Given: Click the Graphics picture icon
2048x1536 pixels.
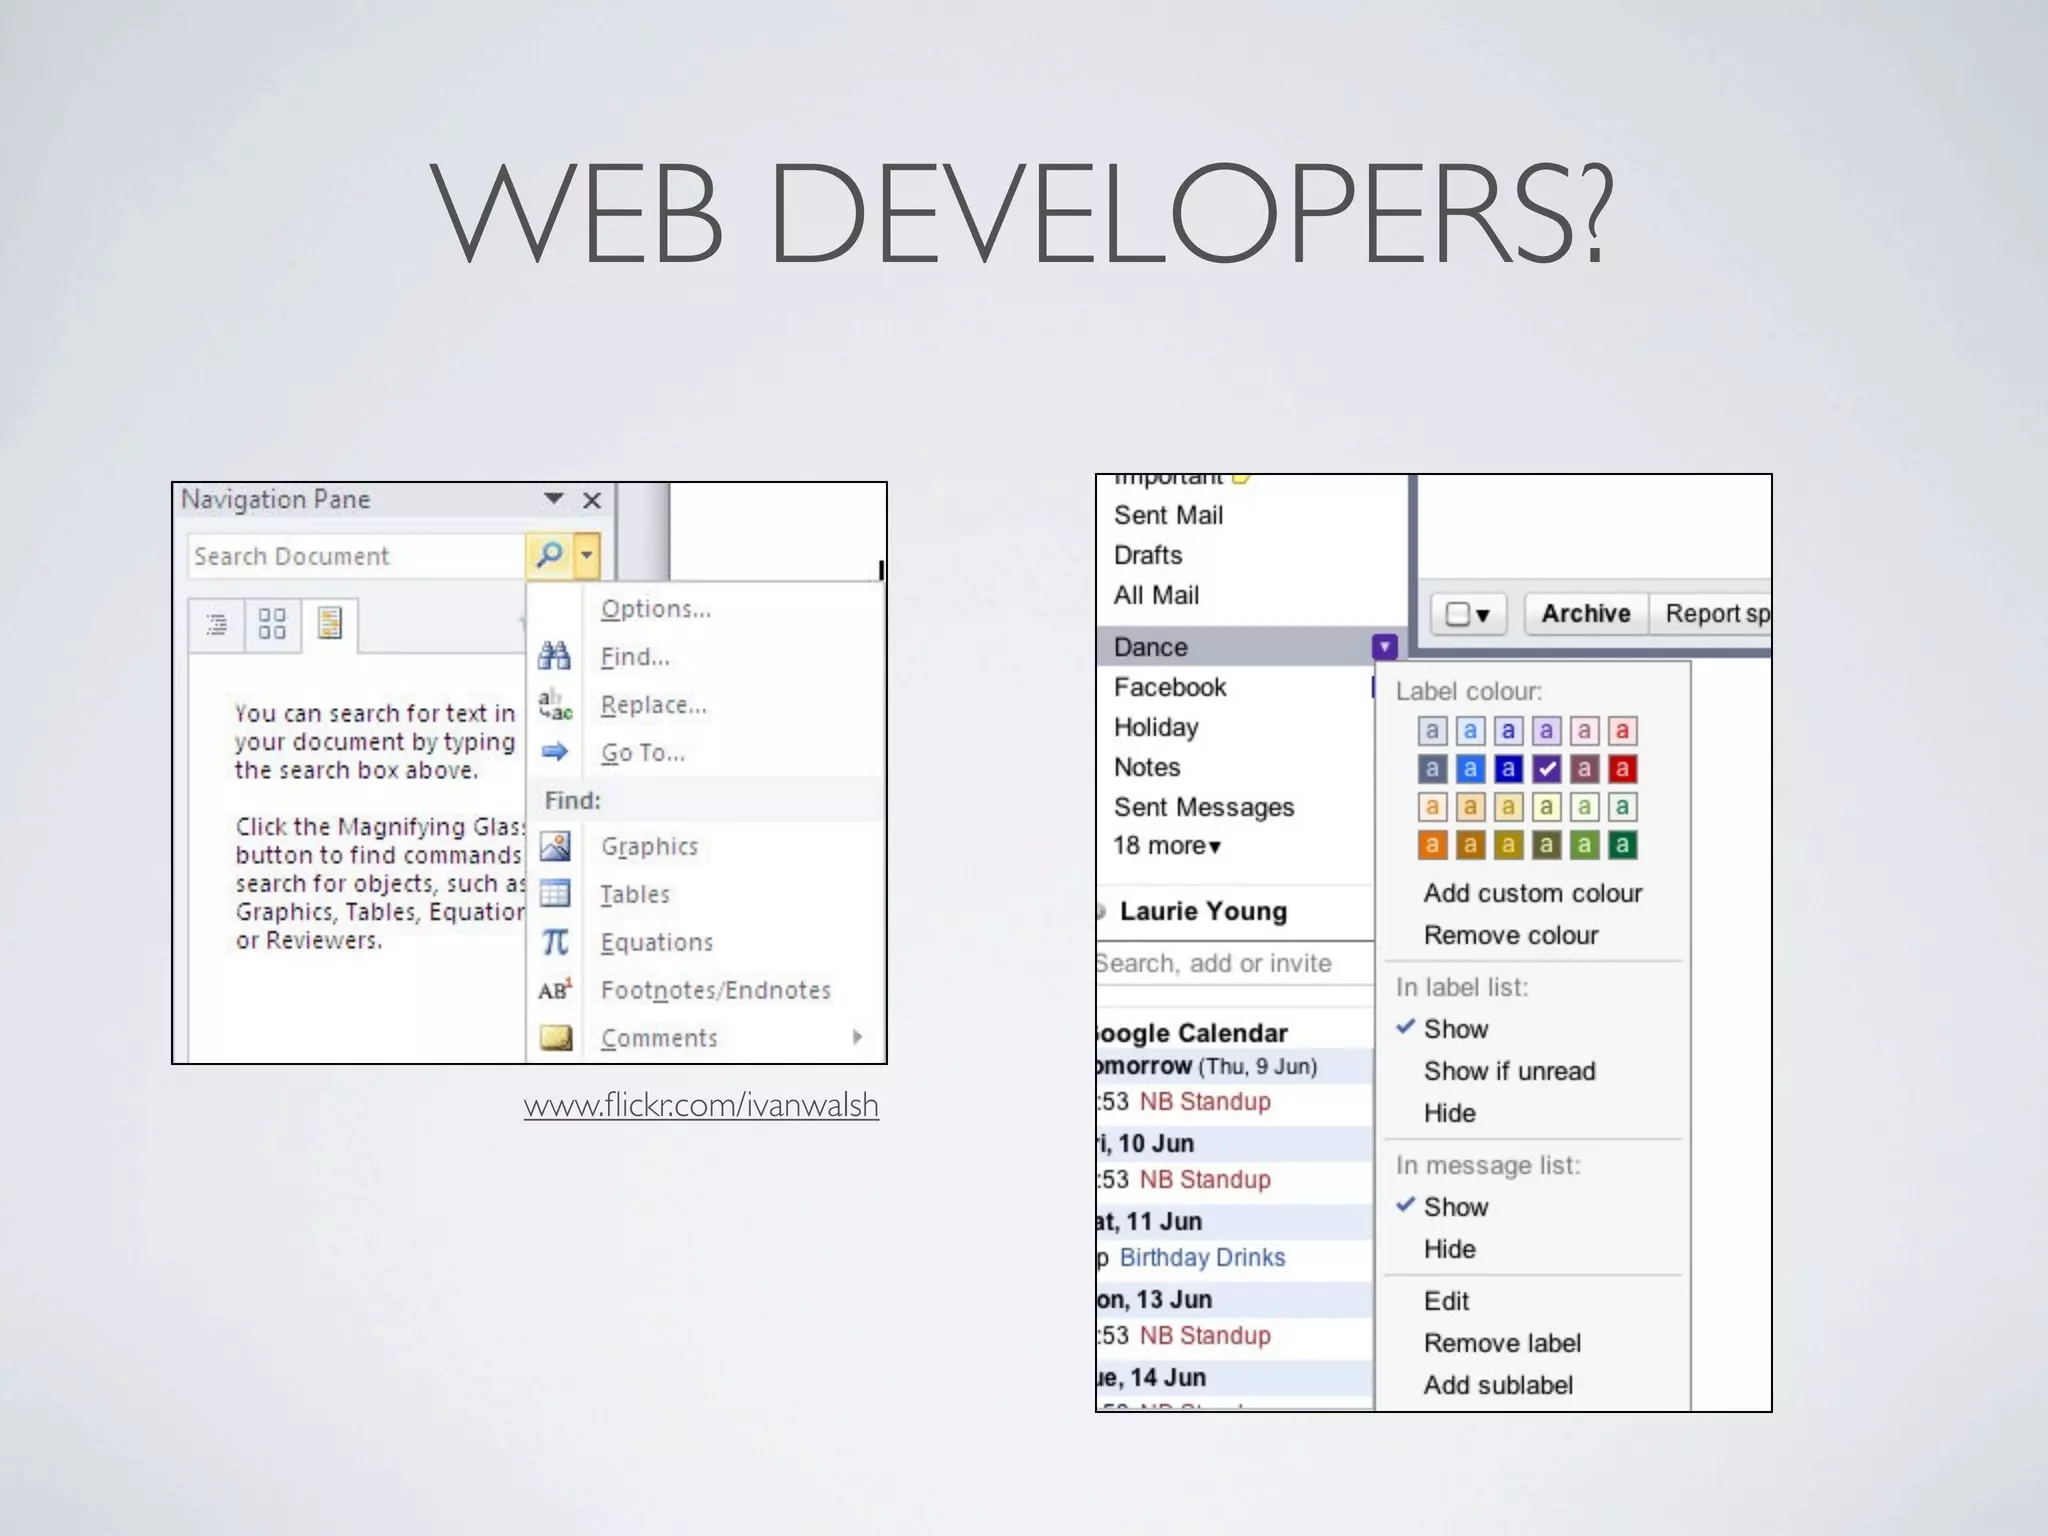Looking at the screenshot, I should click(x=555, y=846).
